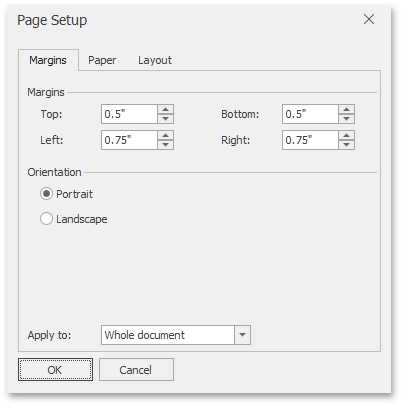Viewport: 404px width, 408px height.
Task: Click the Top margin input field
Action: point(129,114)
